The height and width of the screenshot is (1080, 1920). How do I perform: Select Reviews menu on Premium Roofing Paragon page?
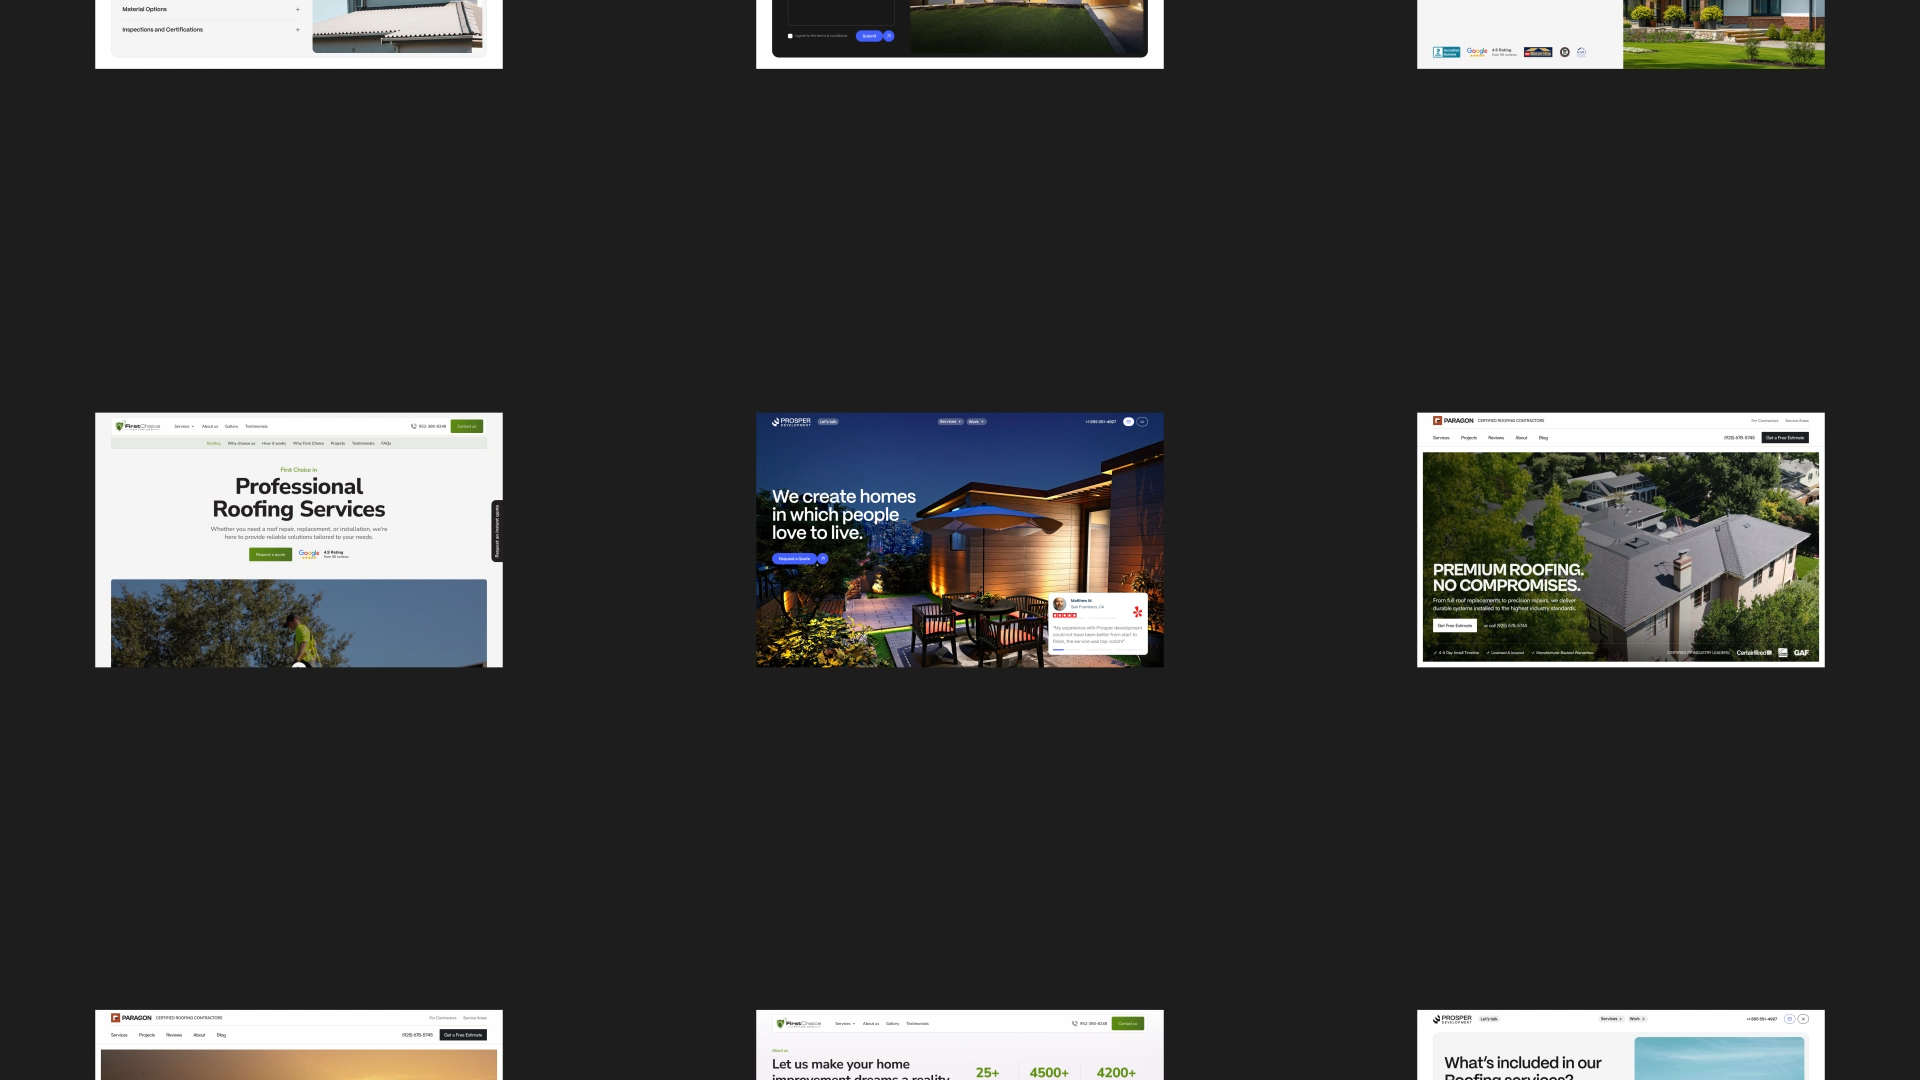click(1496, 438)
